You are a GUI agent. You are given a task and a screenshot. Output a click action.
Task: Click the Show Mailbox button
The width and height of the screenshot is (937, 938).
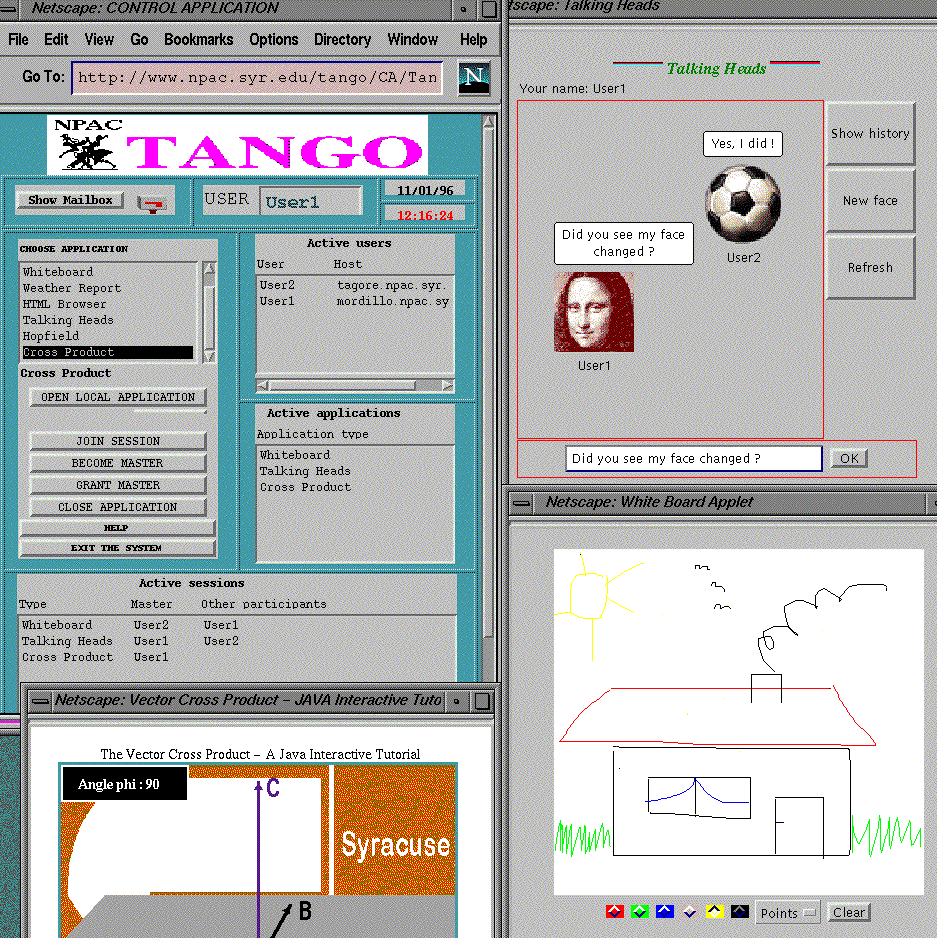tap(70, 200)
